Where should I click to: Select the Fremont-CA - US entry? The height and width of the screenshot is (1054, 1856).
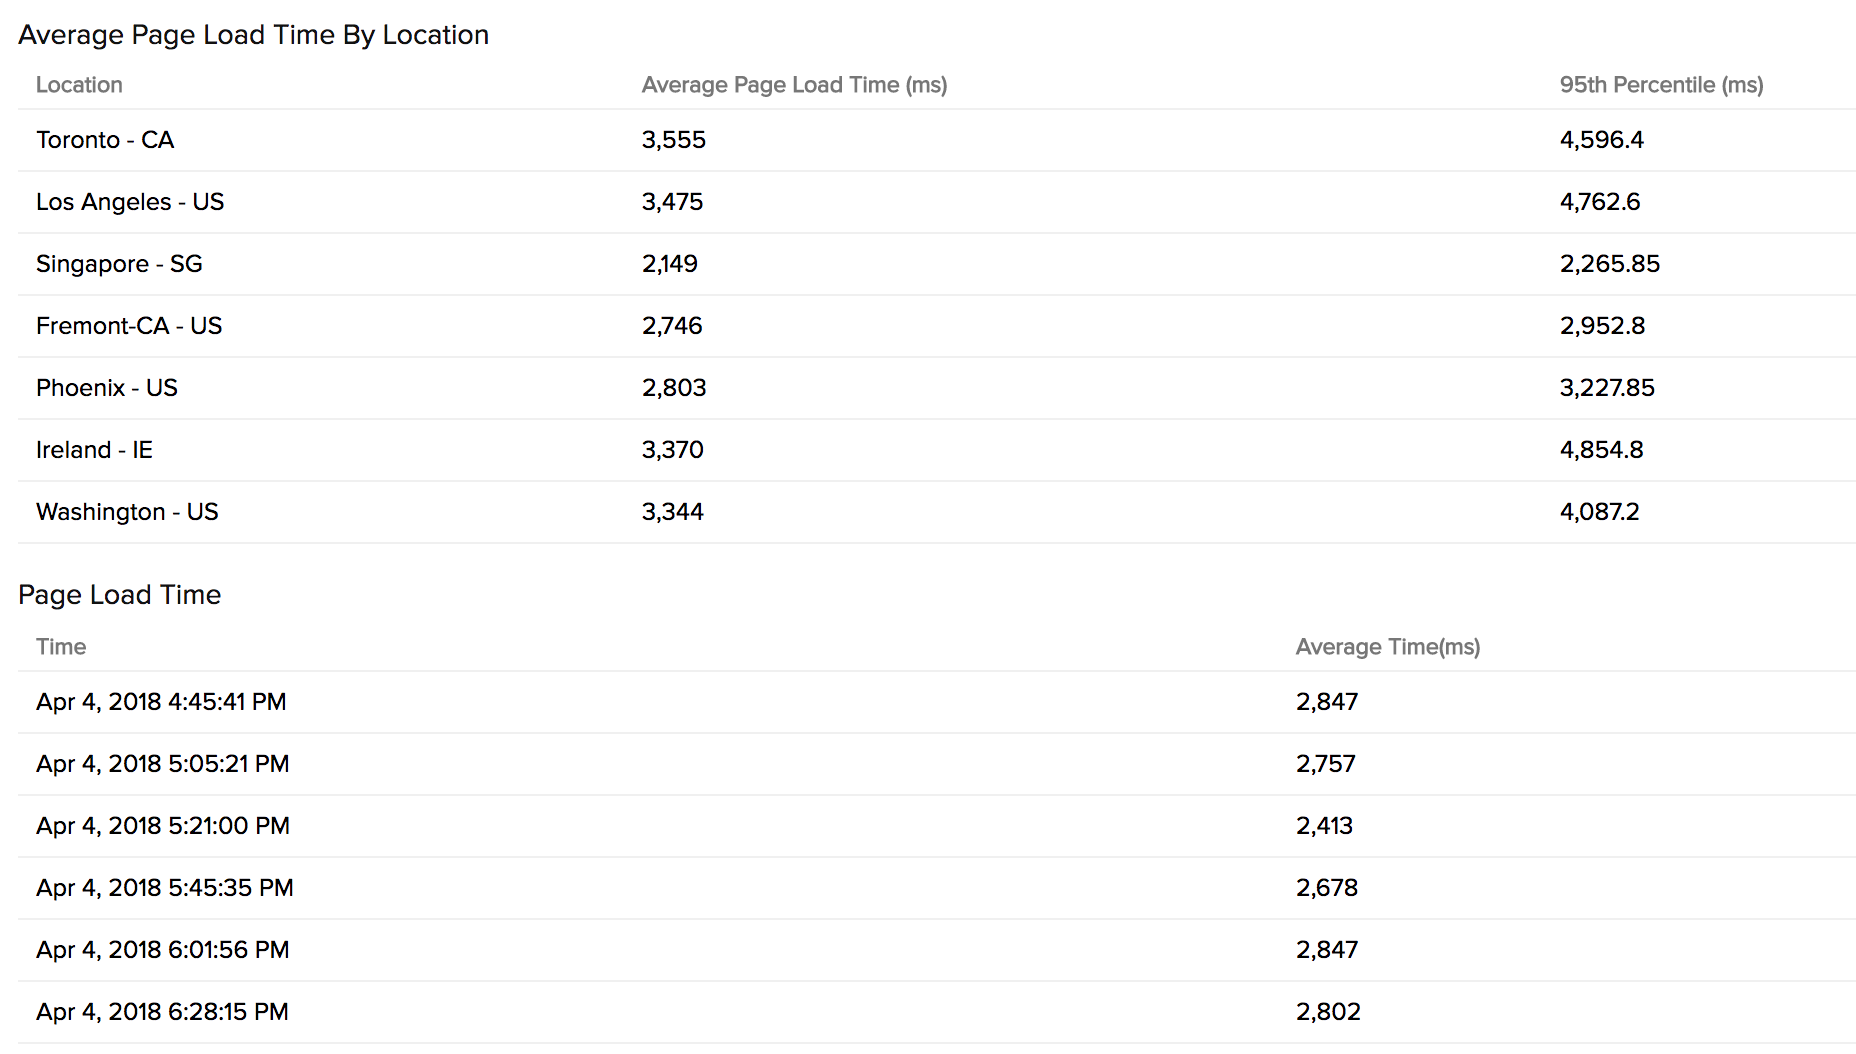(129, 326)
